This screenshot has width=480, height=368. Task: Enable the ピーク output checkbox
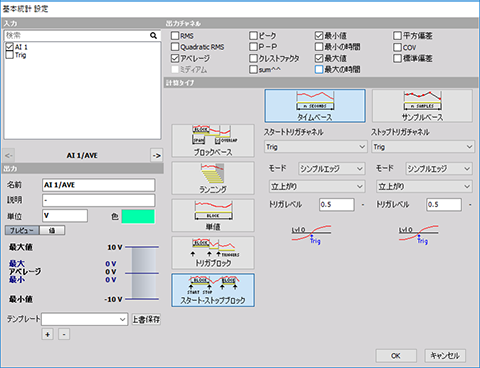[x=253, y=36]
